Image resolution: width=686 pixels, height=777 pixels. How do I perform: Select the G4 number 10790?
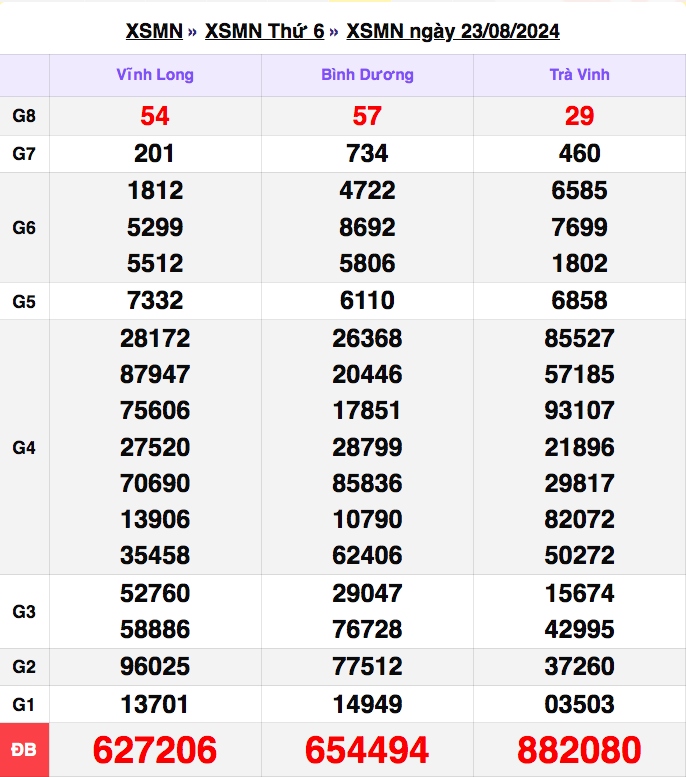(367, 519)
